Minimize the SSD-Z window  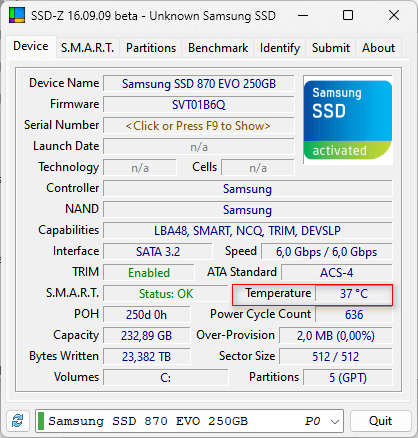[303, 15]
